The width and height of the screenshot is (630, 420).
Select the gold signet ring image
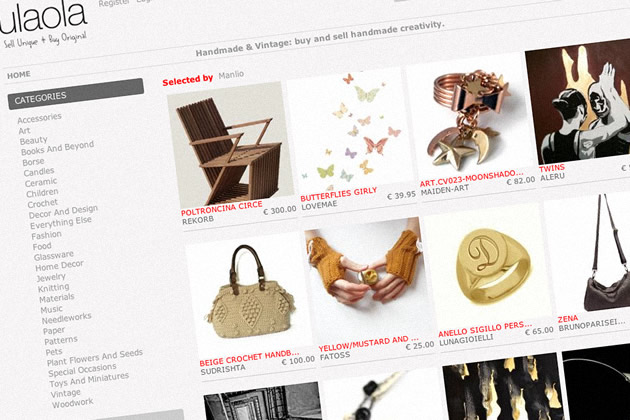[x=488, y=268]
